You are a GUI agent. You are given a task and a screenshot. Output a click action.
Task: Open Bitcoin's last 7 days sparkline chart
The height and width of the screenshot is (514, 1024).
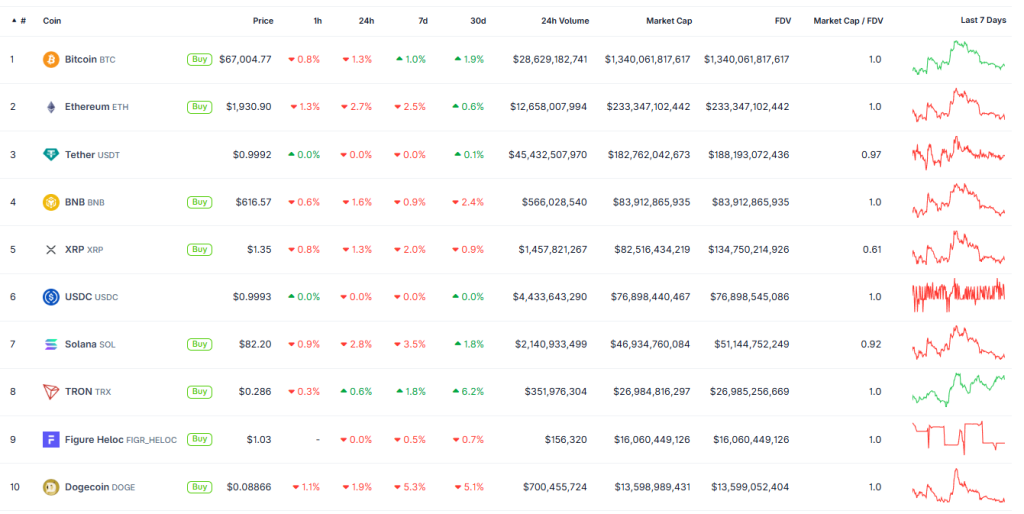tap(959, 58)
